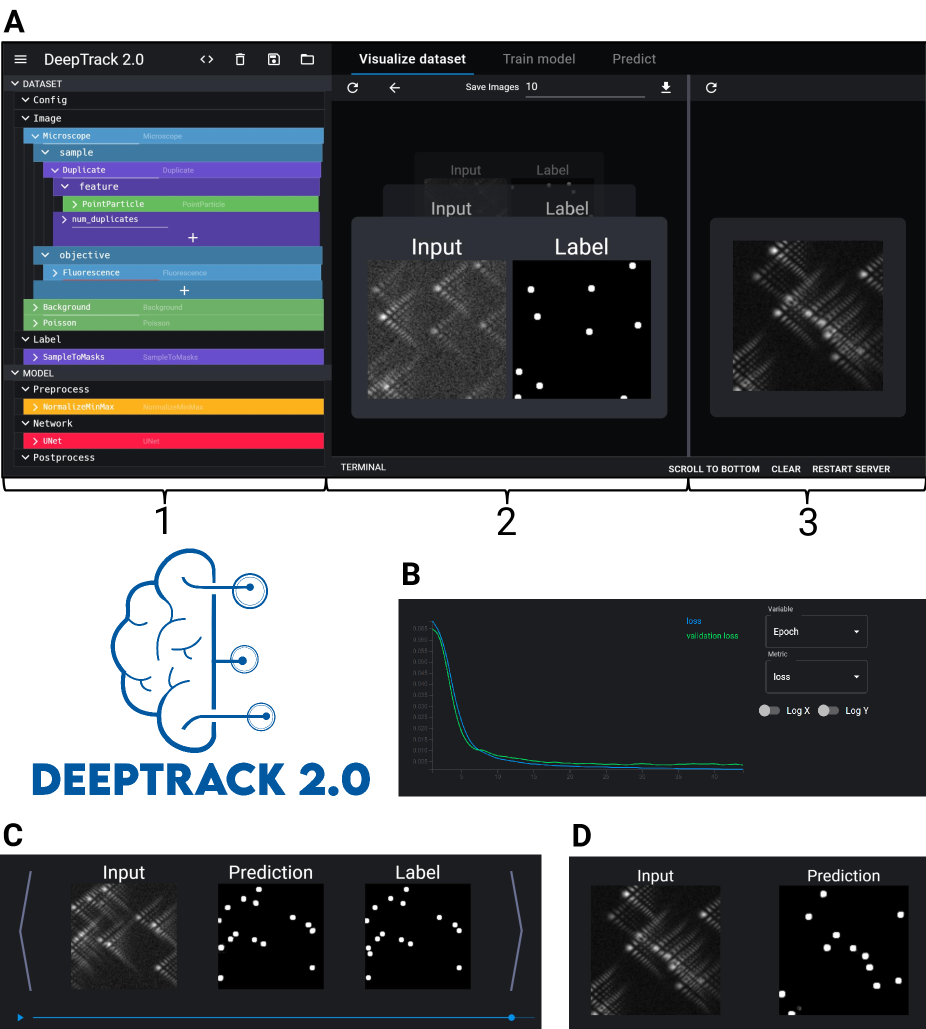Toggle the Log Y switch
Screen dimensions: 926x1029
tap(828, 711)
